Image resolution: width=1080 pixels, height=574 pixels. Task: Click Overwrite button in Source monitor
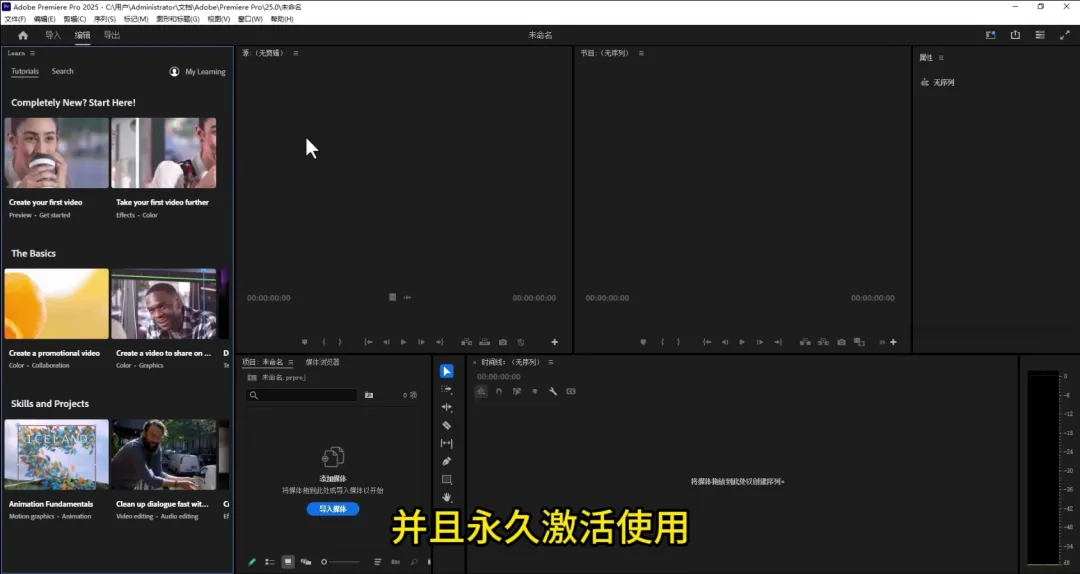[485, 342]
